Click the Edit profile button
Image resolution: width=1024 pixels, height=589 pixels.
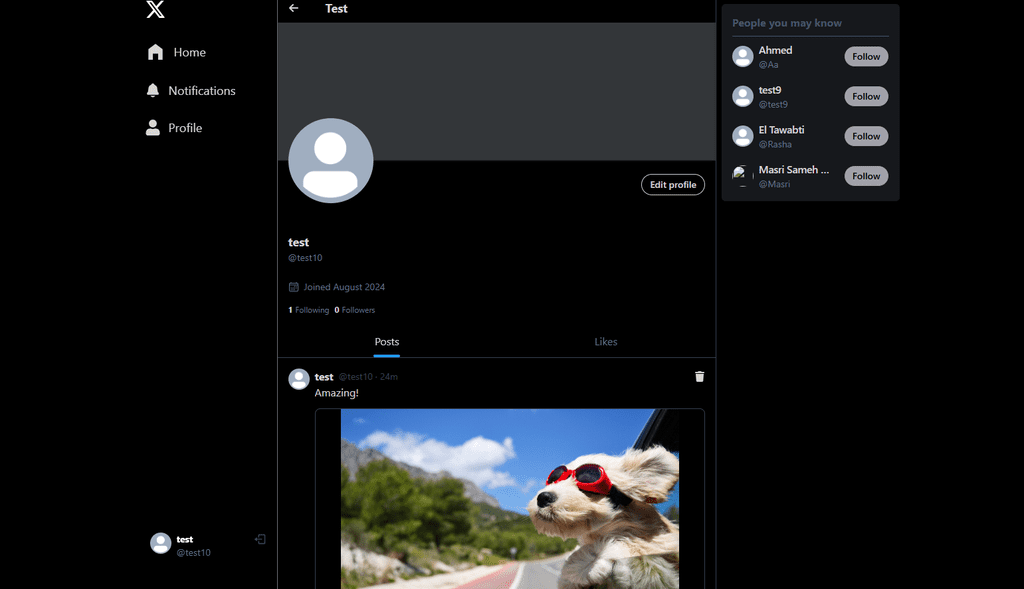[x=673, y=185]
